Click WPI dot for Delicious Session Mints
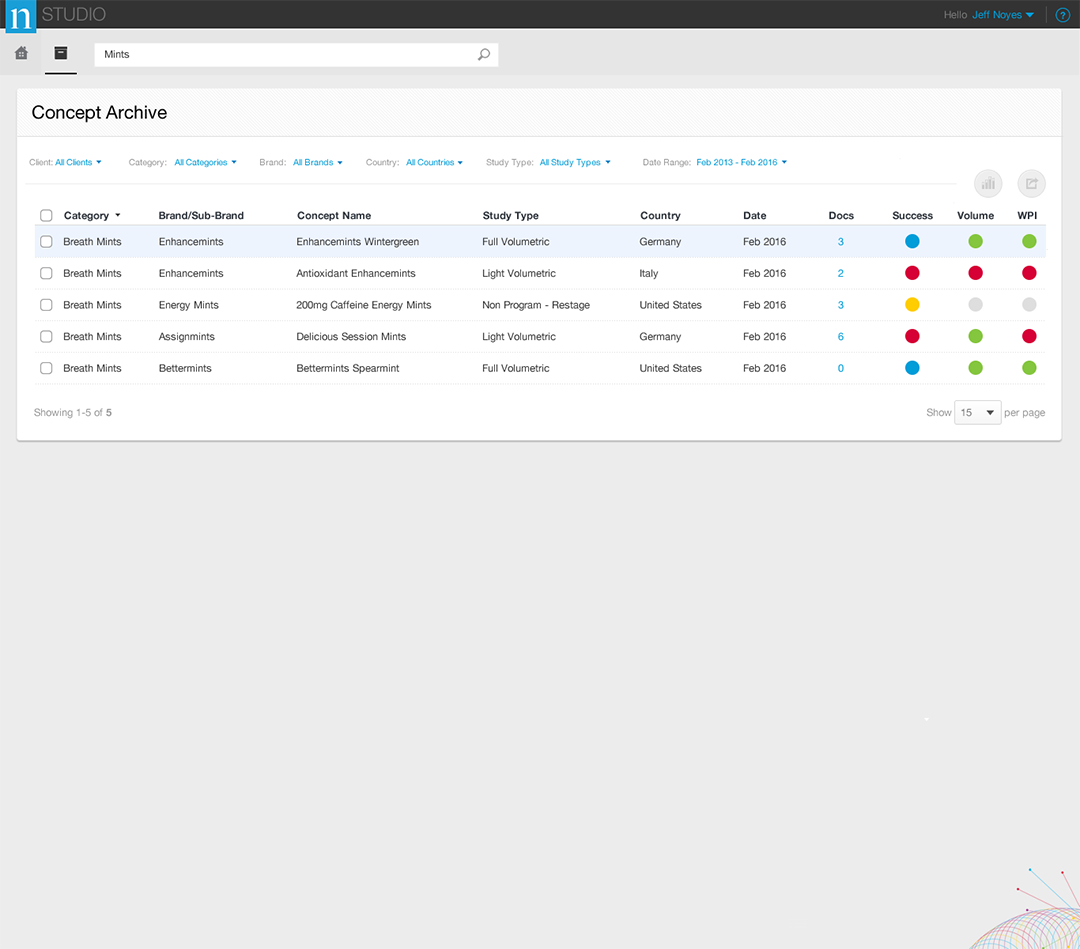 pos(1029,337)
